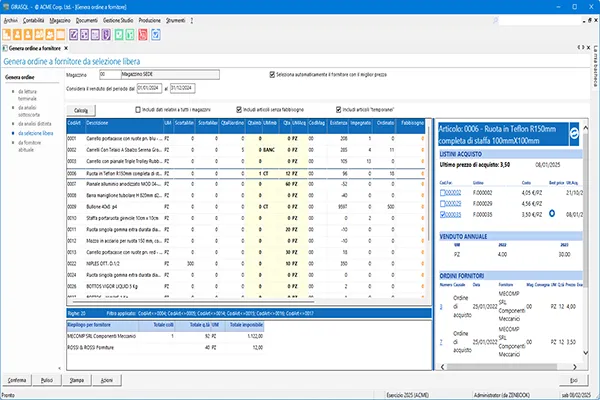The height and width of the screenshot is (400, 600).
Task: Click the down scroll arrow of the article panel
Action: click(585, 353)
